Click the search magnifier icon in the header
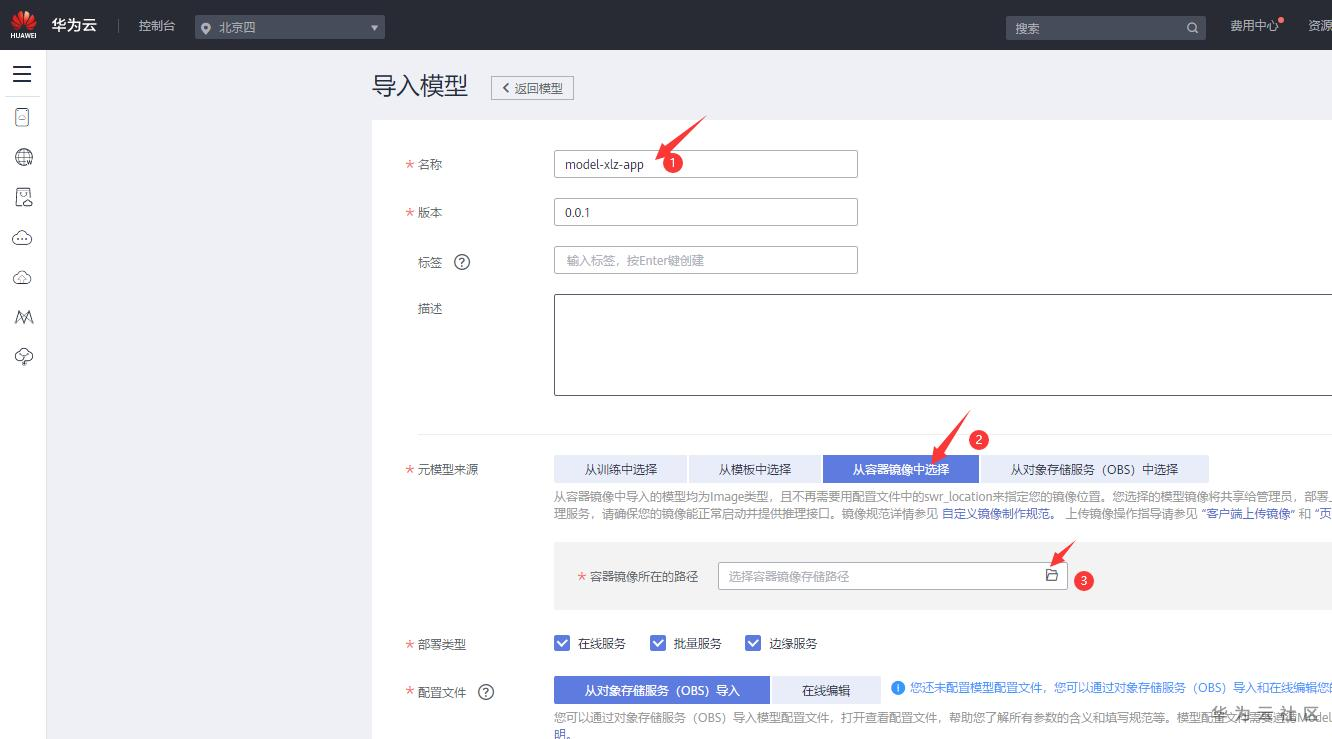 (x=1192, y=28)
